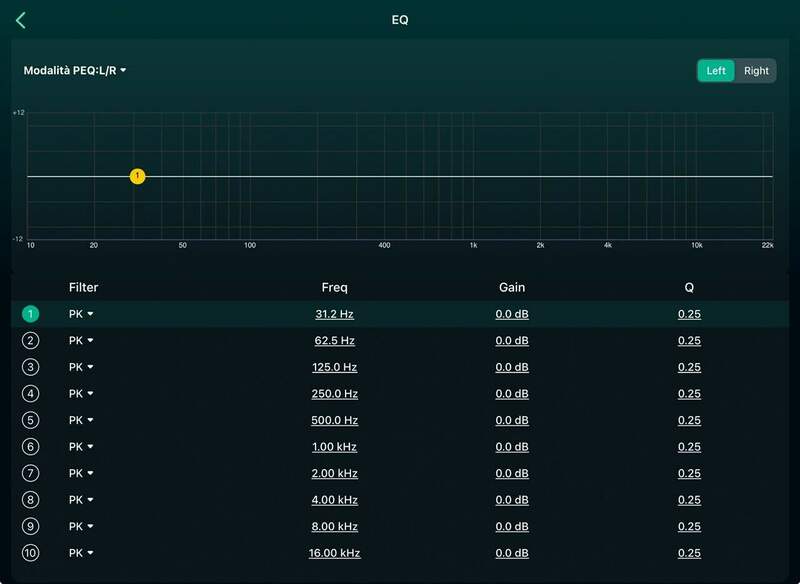Click the yellow band 1 graph marker
The image size is (800, 584).
(x=138, y=176)
